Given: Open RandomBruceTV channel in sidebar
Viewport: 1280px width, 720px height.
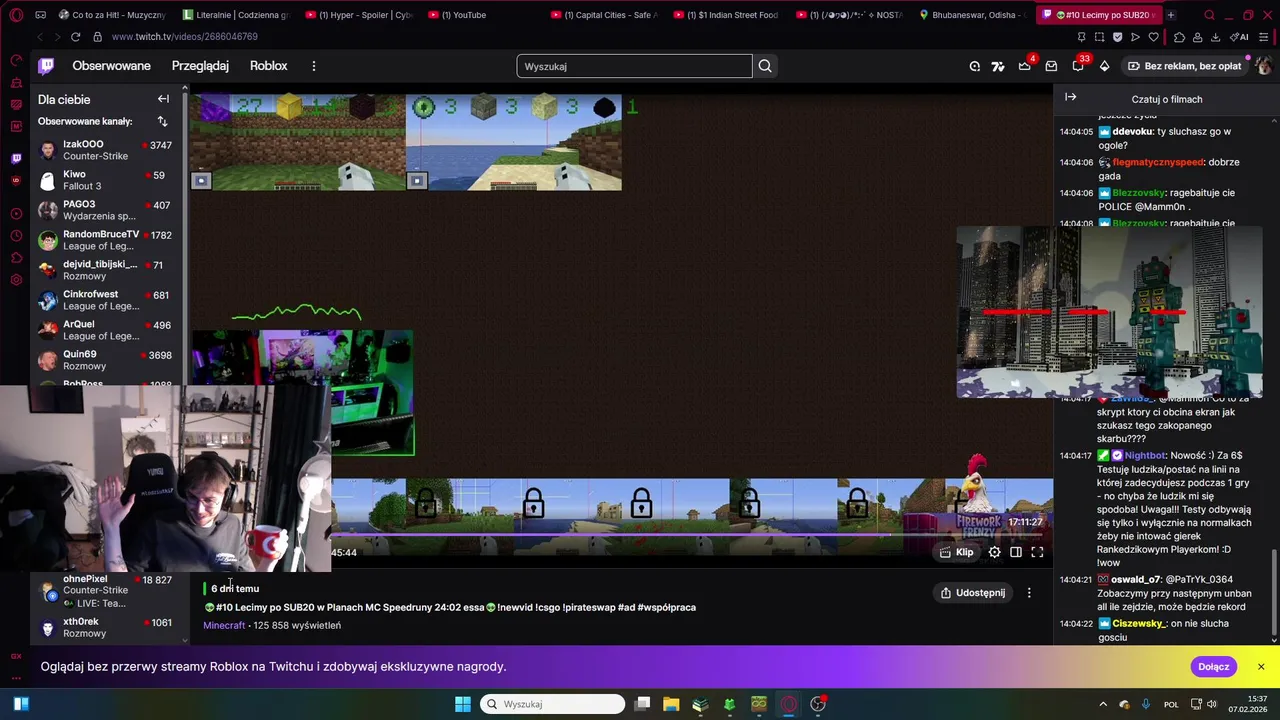Looking at the screenshot, I should click(105, 240).
